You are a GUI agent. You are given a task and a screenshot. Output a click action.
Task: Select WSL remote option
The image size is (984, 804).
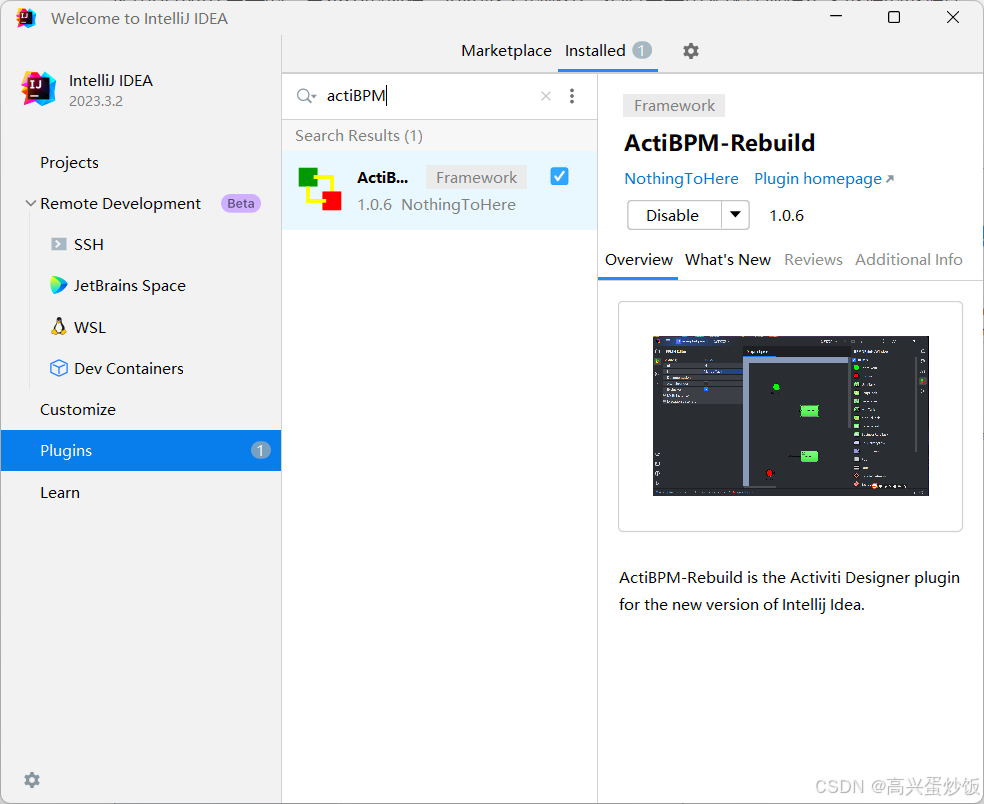tap(90, 328)
